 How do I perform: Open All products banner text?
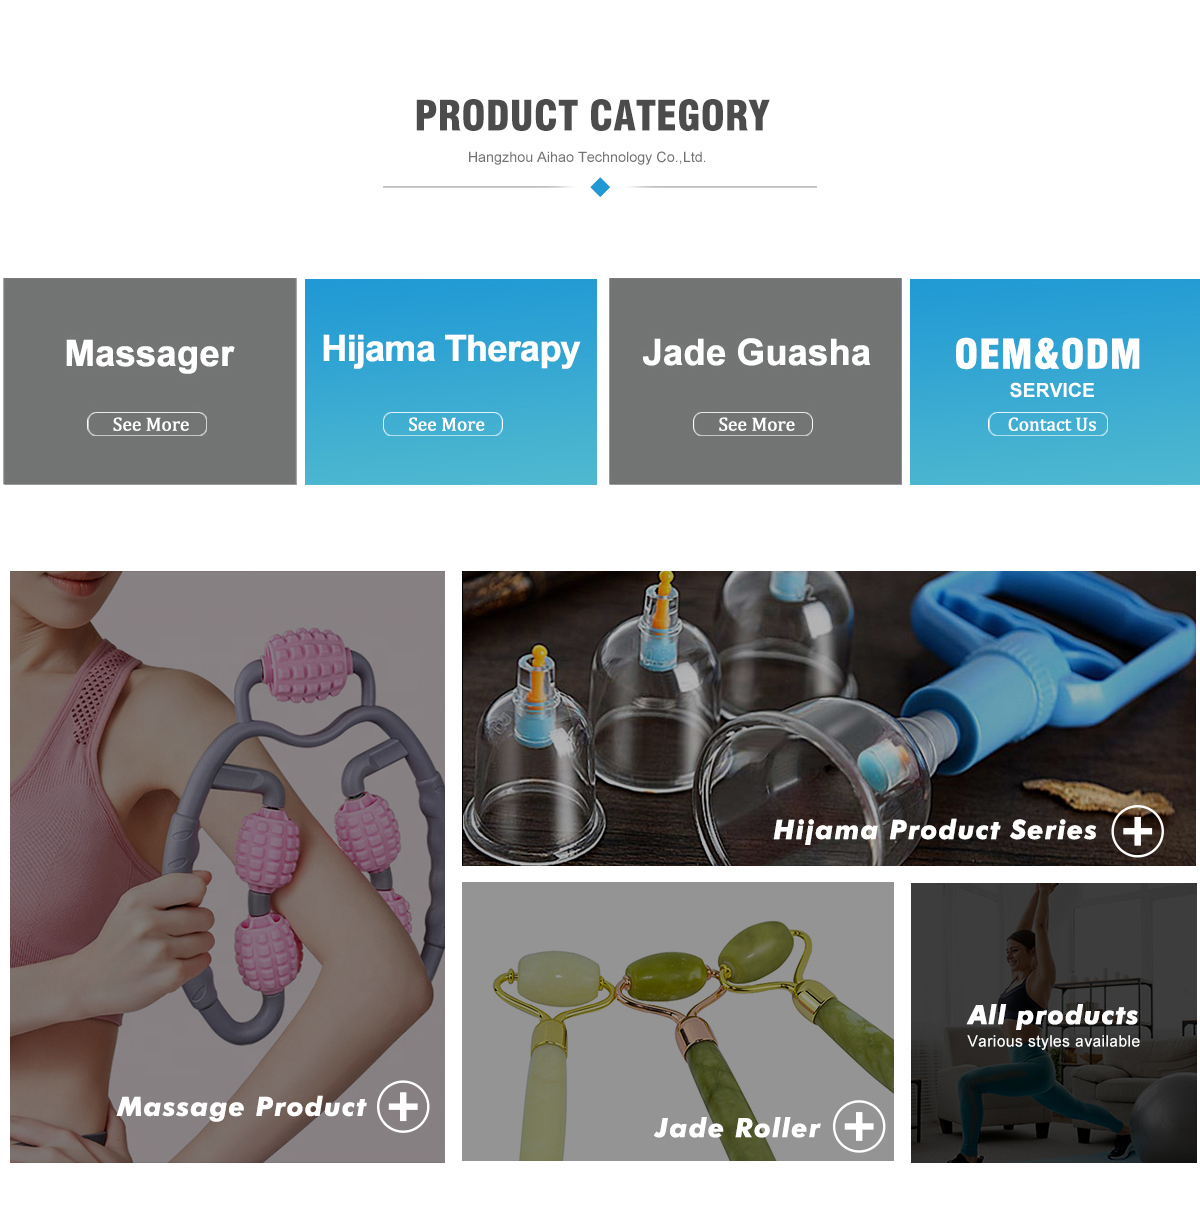coord(1053,1016)
